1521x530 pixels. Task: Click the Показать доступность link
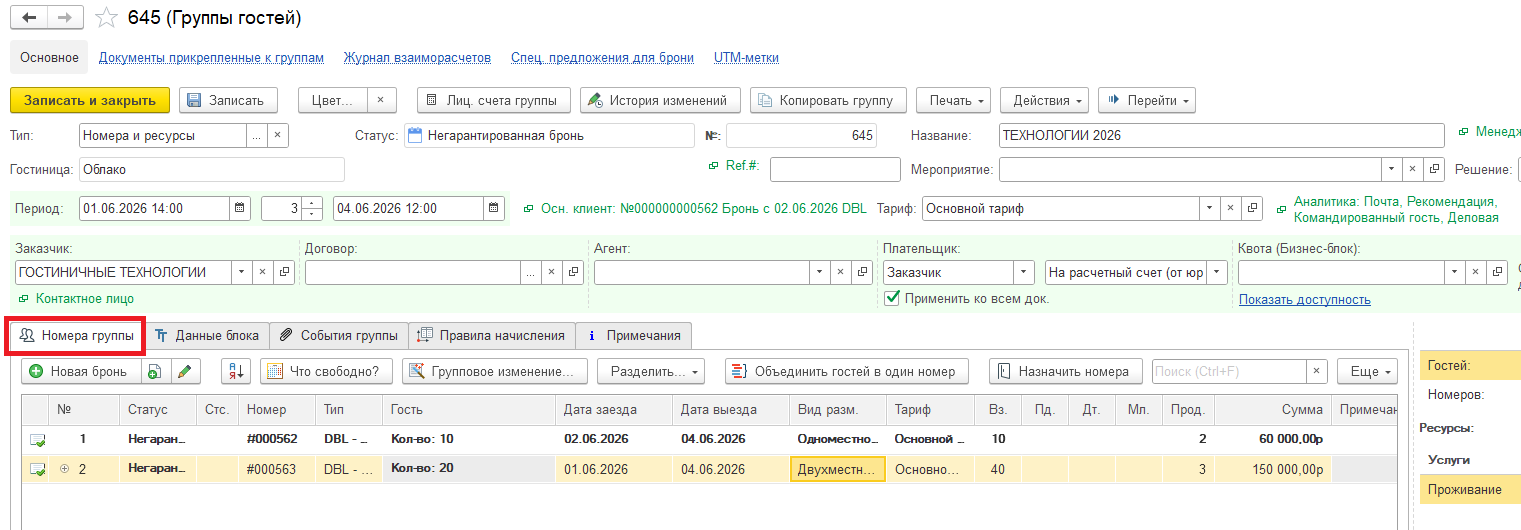click(1305, 300)
